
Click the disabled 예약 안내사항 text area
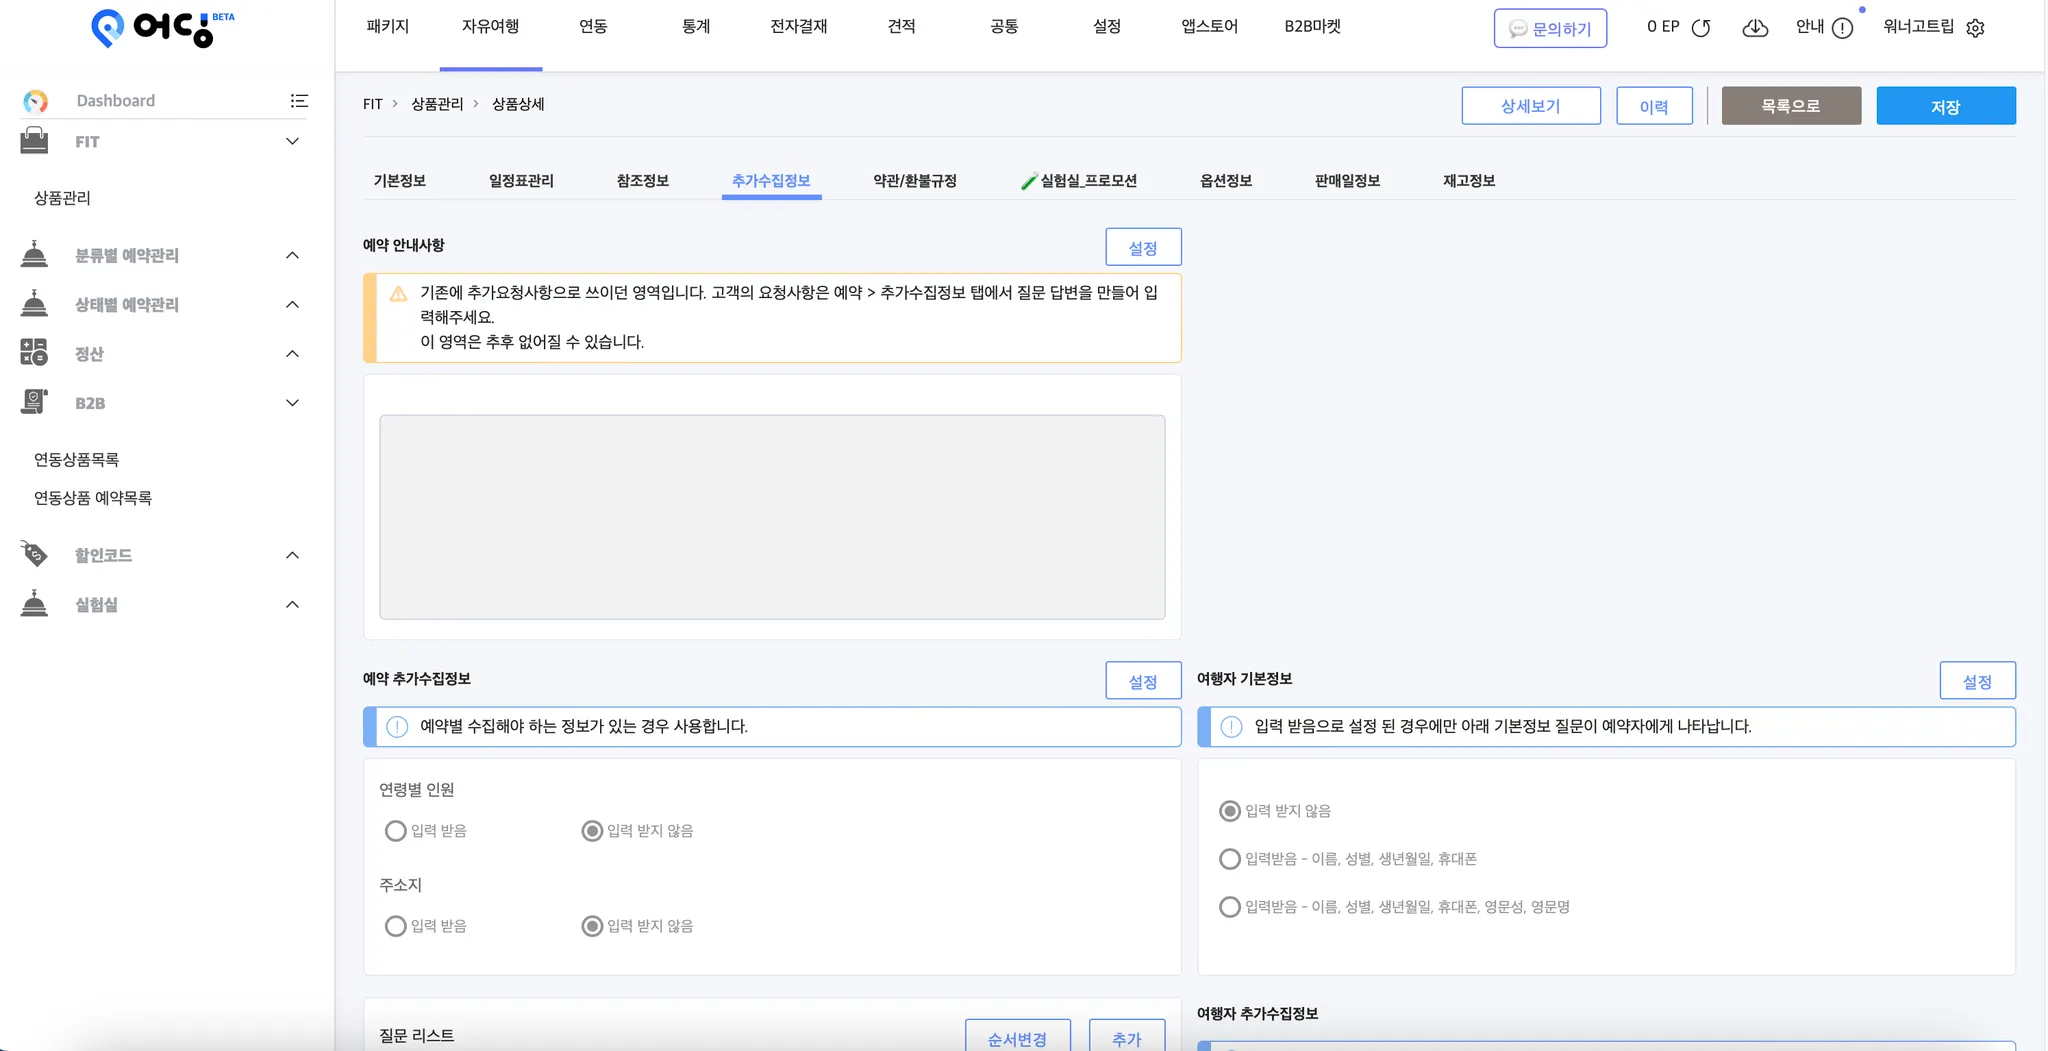pyautogui.click(x=772, y=517)
